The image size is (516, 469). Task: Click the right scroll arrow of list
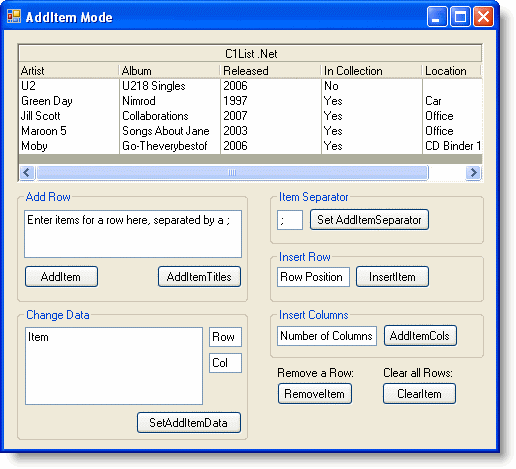(473, 173)
